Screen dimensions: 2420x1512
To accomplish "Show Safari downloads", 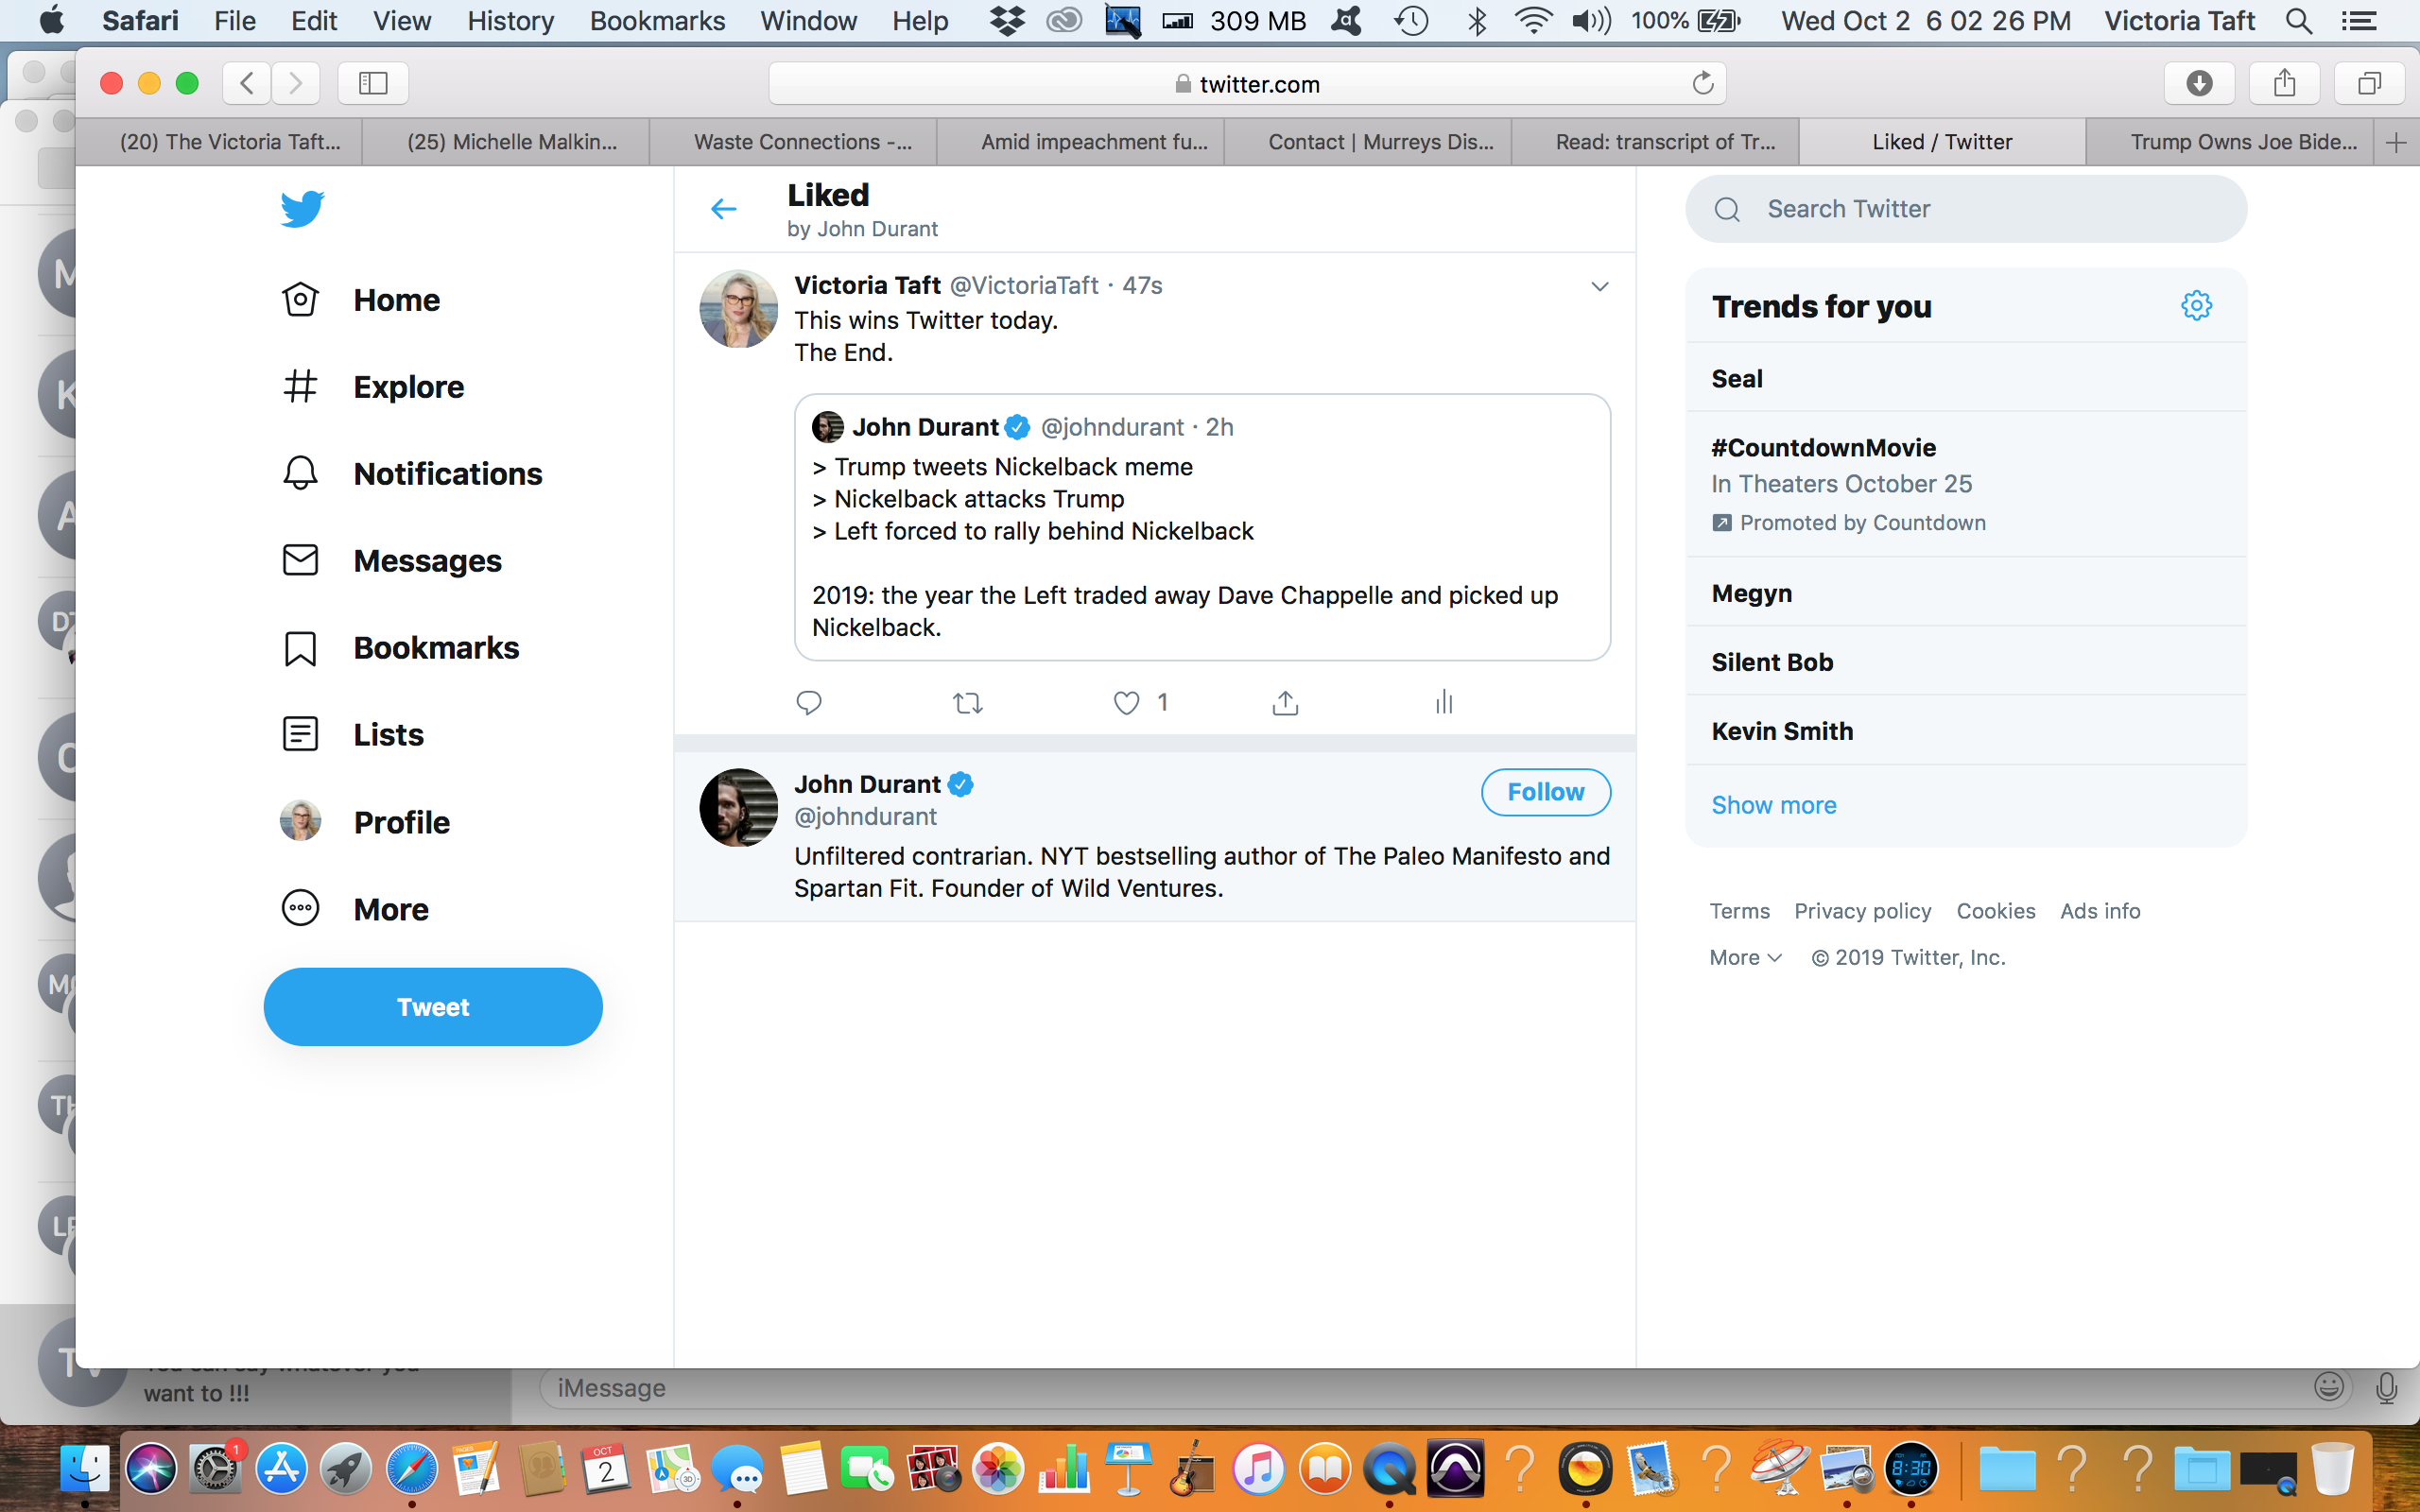I will (2199, 83).
